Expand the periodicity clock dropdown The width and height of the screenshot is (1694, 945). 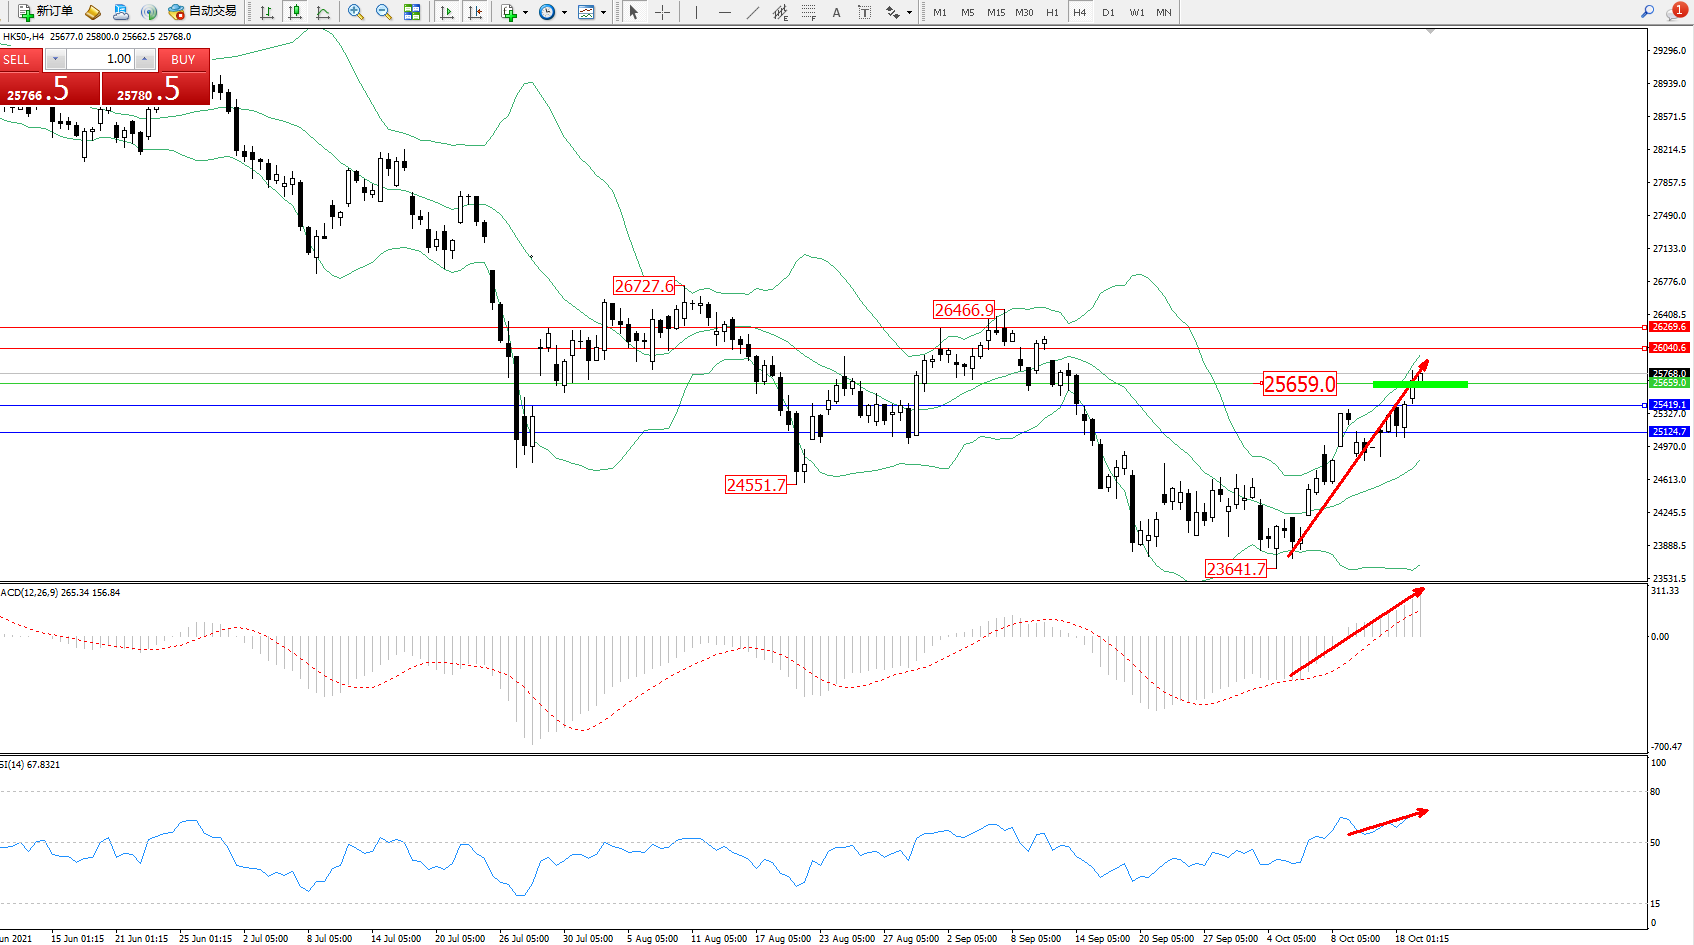click(x=564, y=12)
